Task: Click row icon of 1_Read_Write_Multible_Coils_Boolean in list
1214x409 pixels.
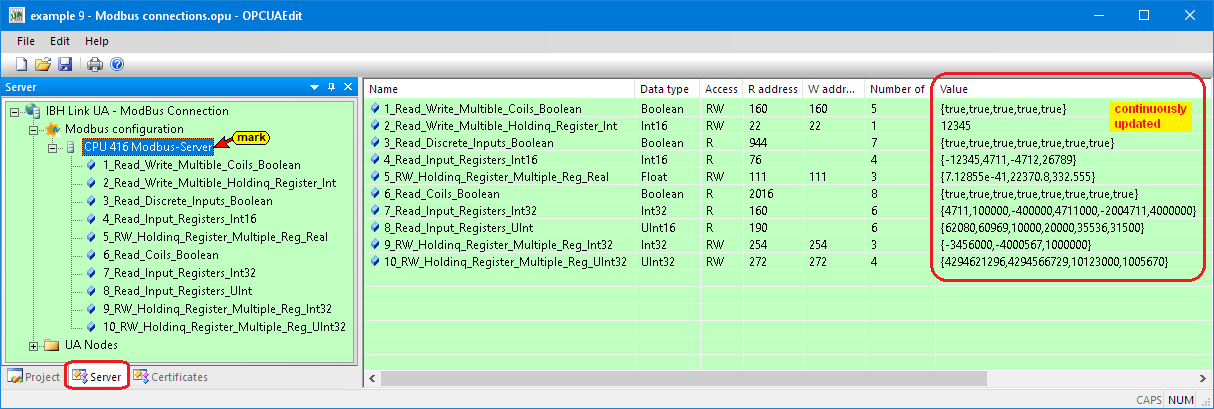Action: point(374,108)
